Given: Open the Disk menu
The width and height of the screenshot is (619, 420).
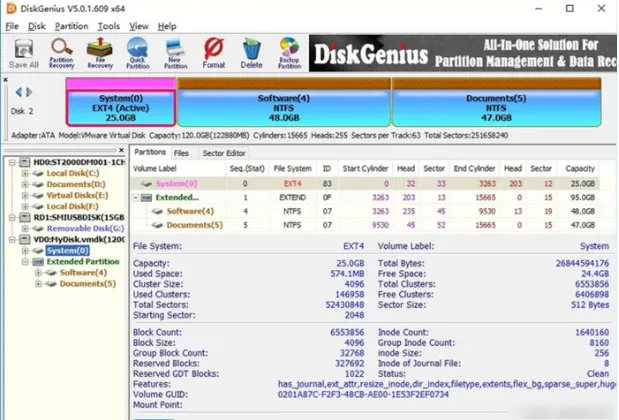Looking at the screenshot, I should click(37, 26).
